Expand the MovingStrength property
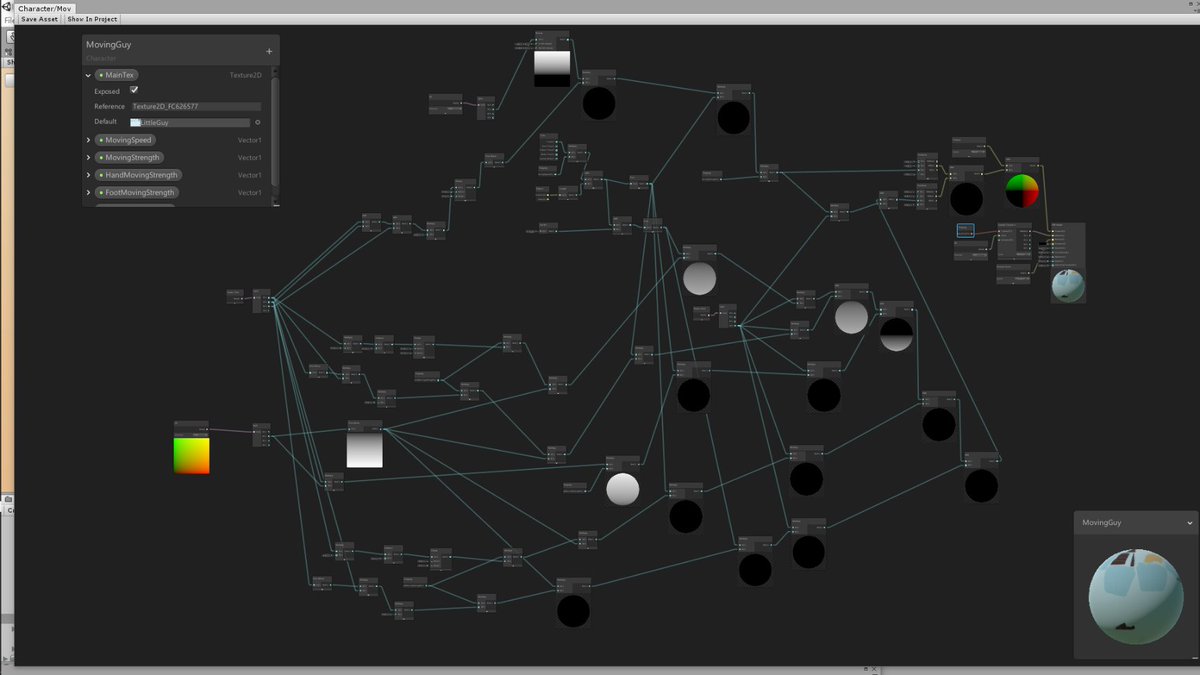 (88, 157)
